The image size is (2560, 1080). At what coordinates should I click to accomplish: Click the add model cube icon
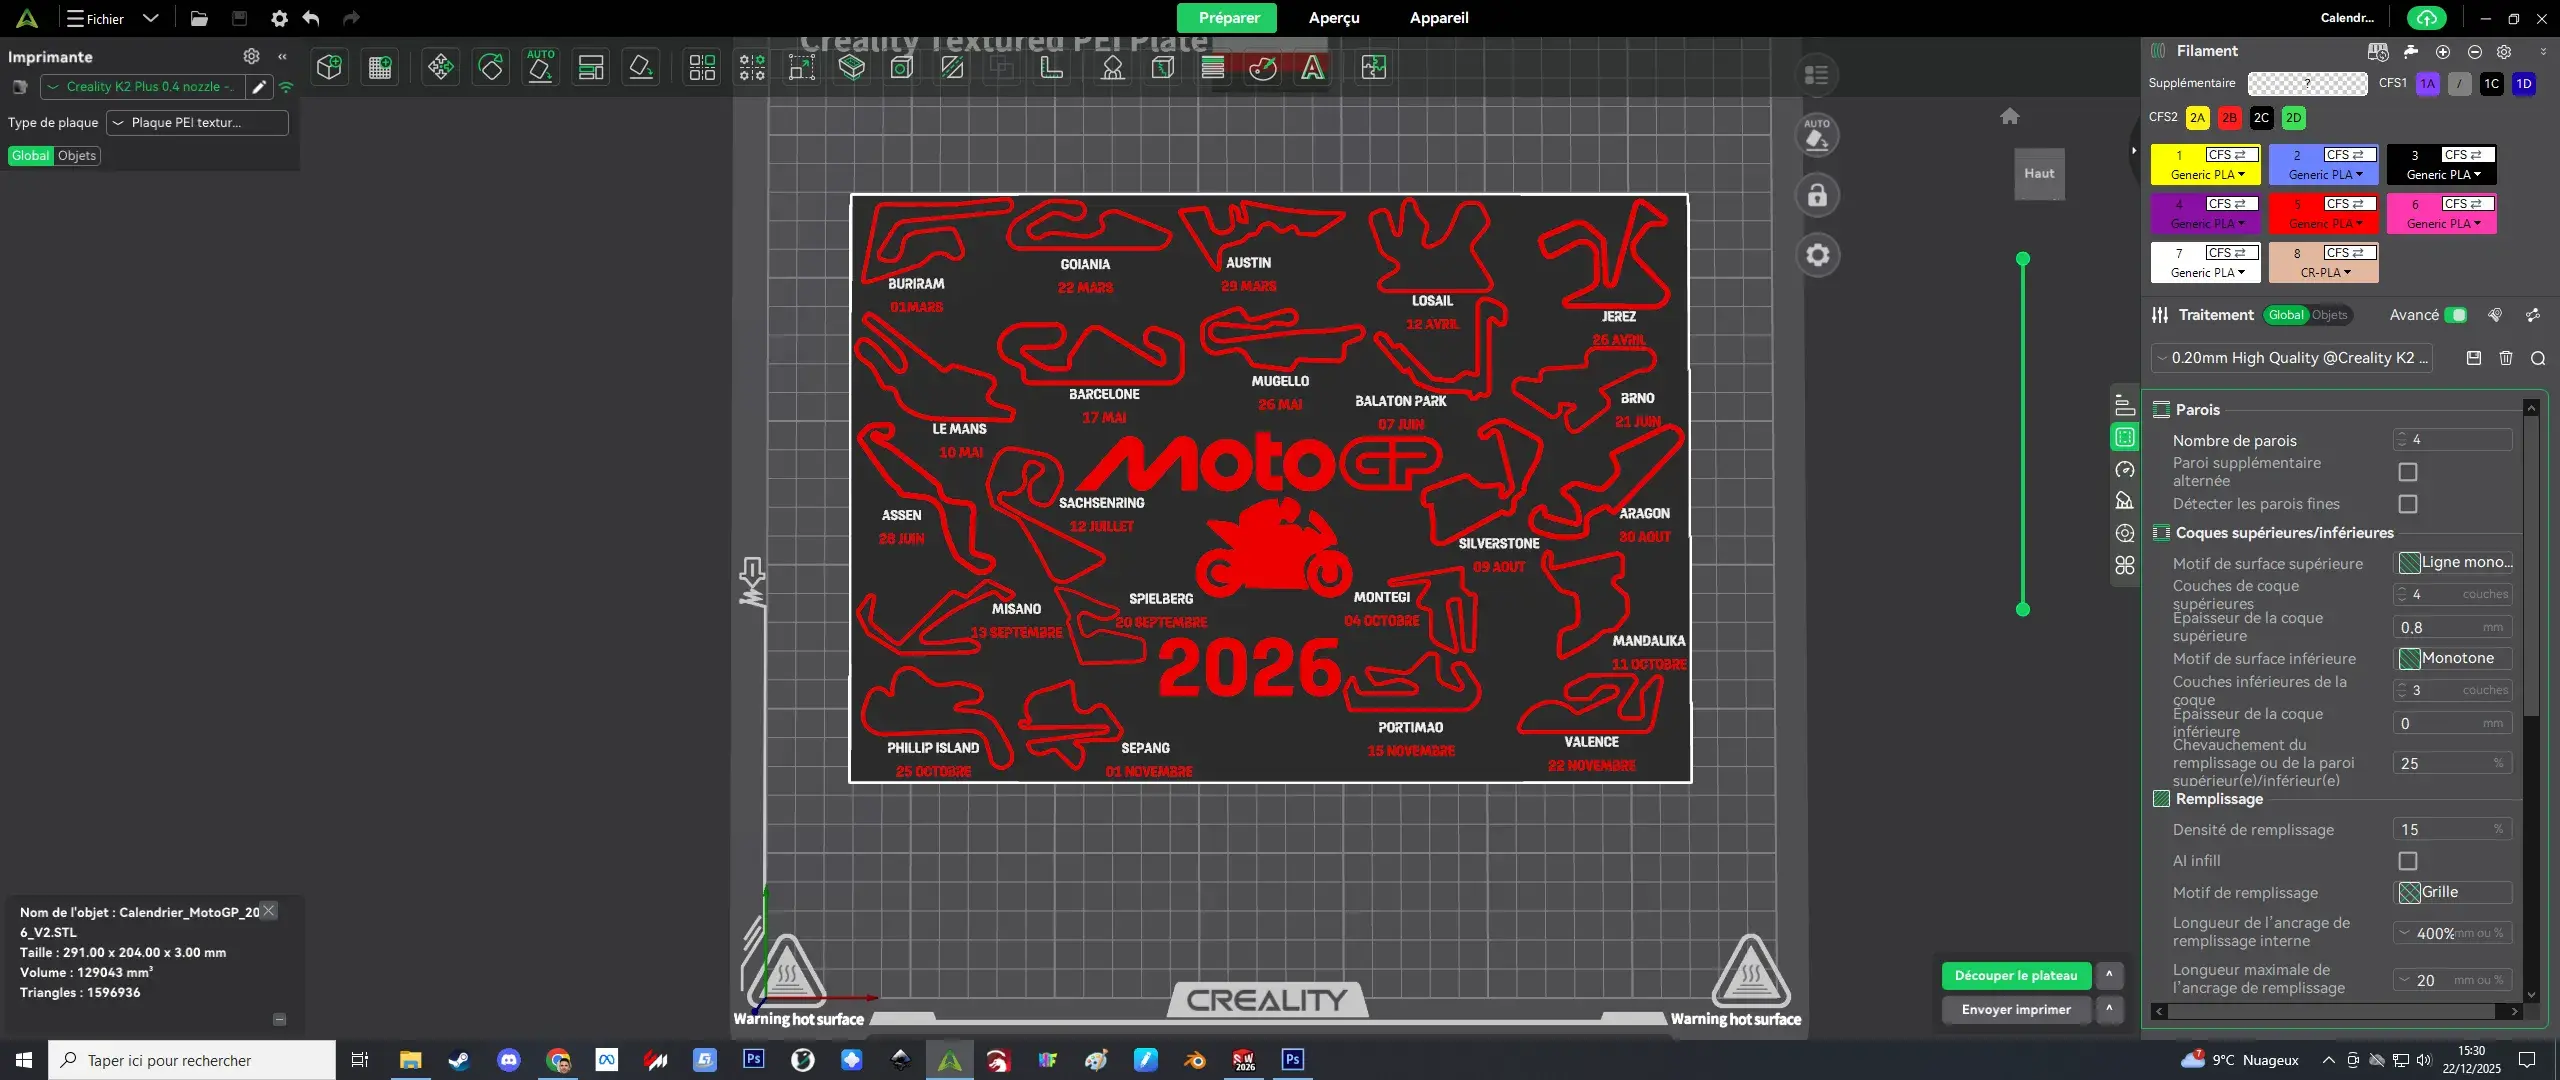click(329, 67)
